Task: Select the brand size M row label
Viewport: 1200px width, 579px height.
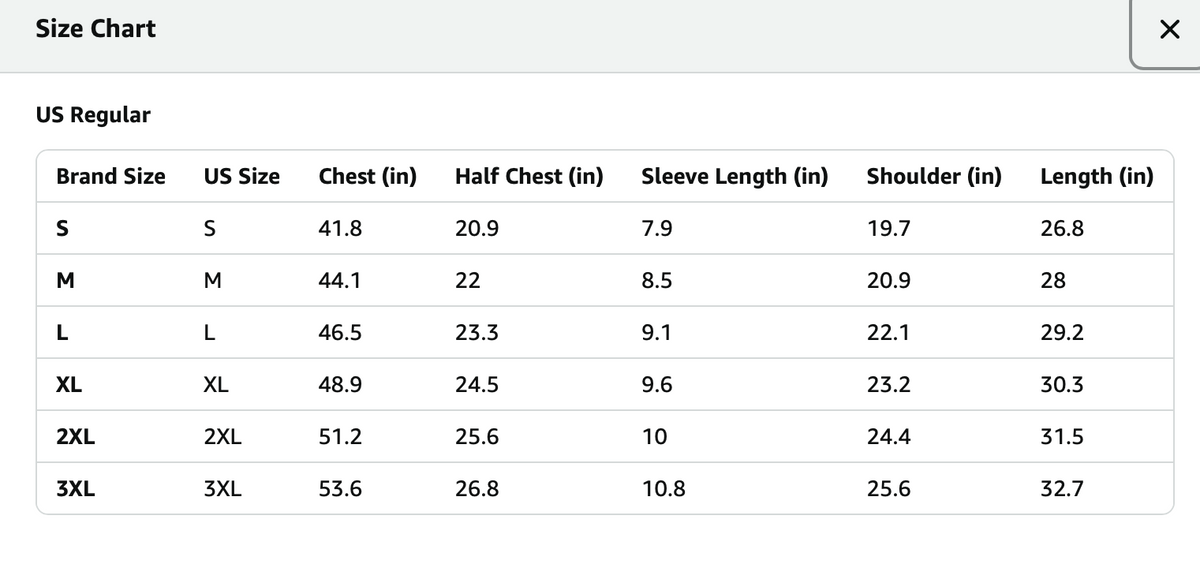Action: 65,281
